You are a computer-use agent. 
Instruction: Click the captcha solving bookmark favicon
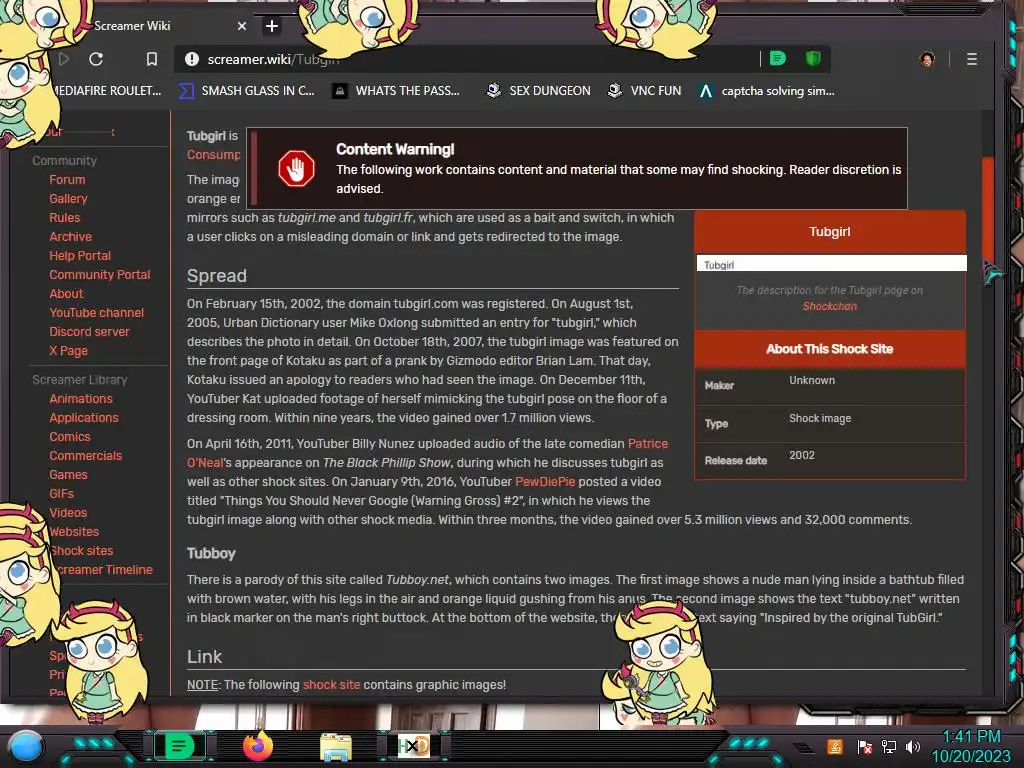(705, 91)
